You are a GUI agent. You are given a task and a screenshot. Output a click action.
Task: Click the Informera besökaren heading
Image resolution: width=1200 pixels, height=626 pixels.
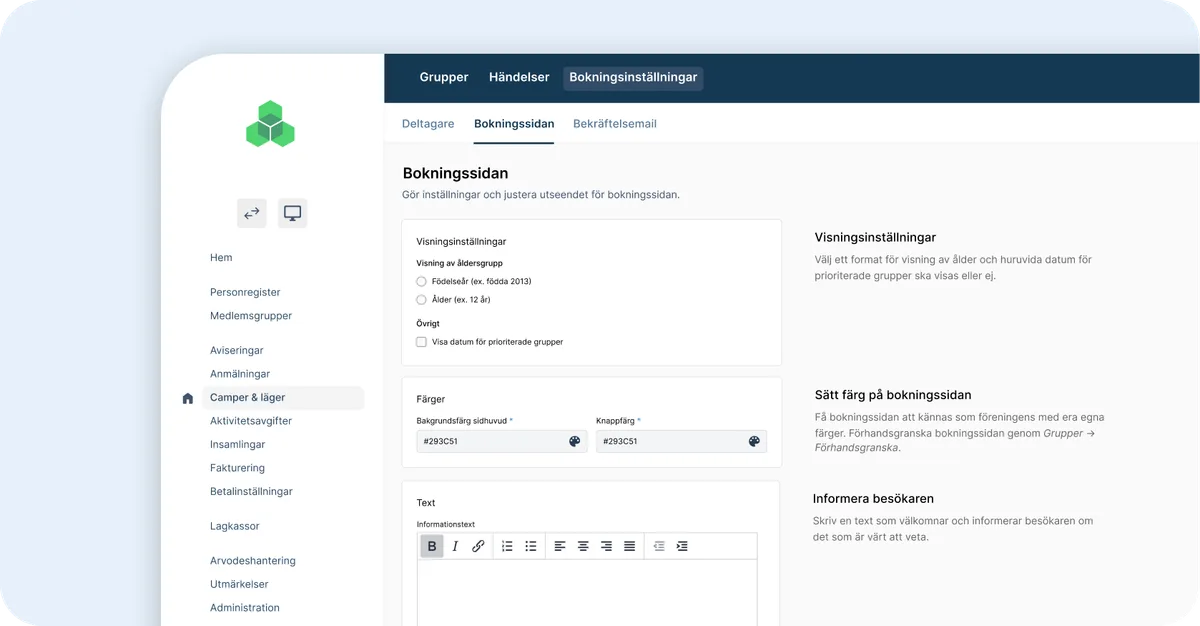pyautogui.click(x=874, y=498)
